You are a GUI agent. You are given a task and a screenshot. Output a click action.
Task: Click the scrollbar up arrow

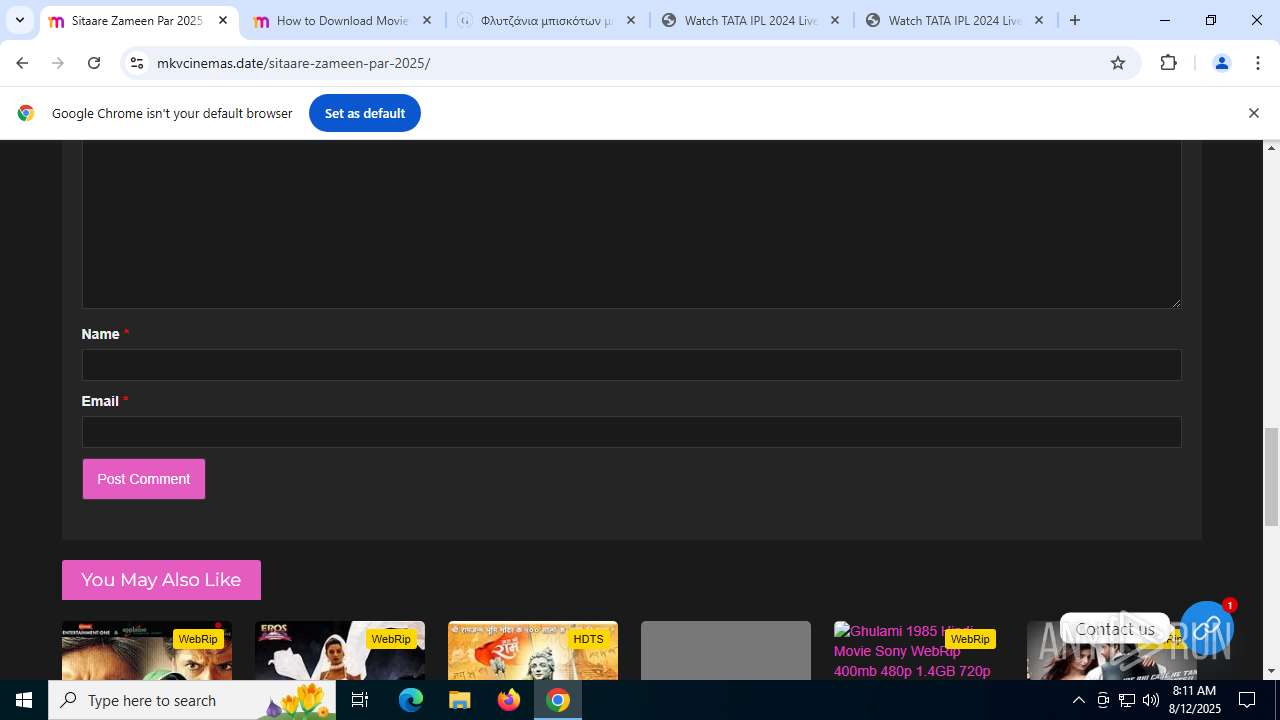1272,148
